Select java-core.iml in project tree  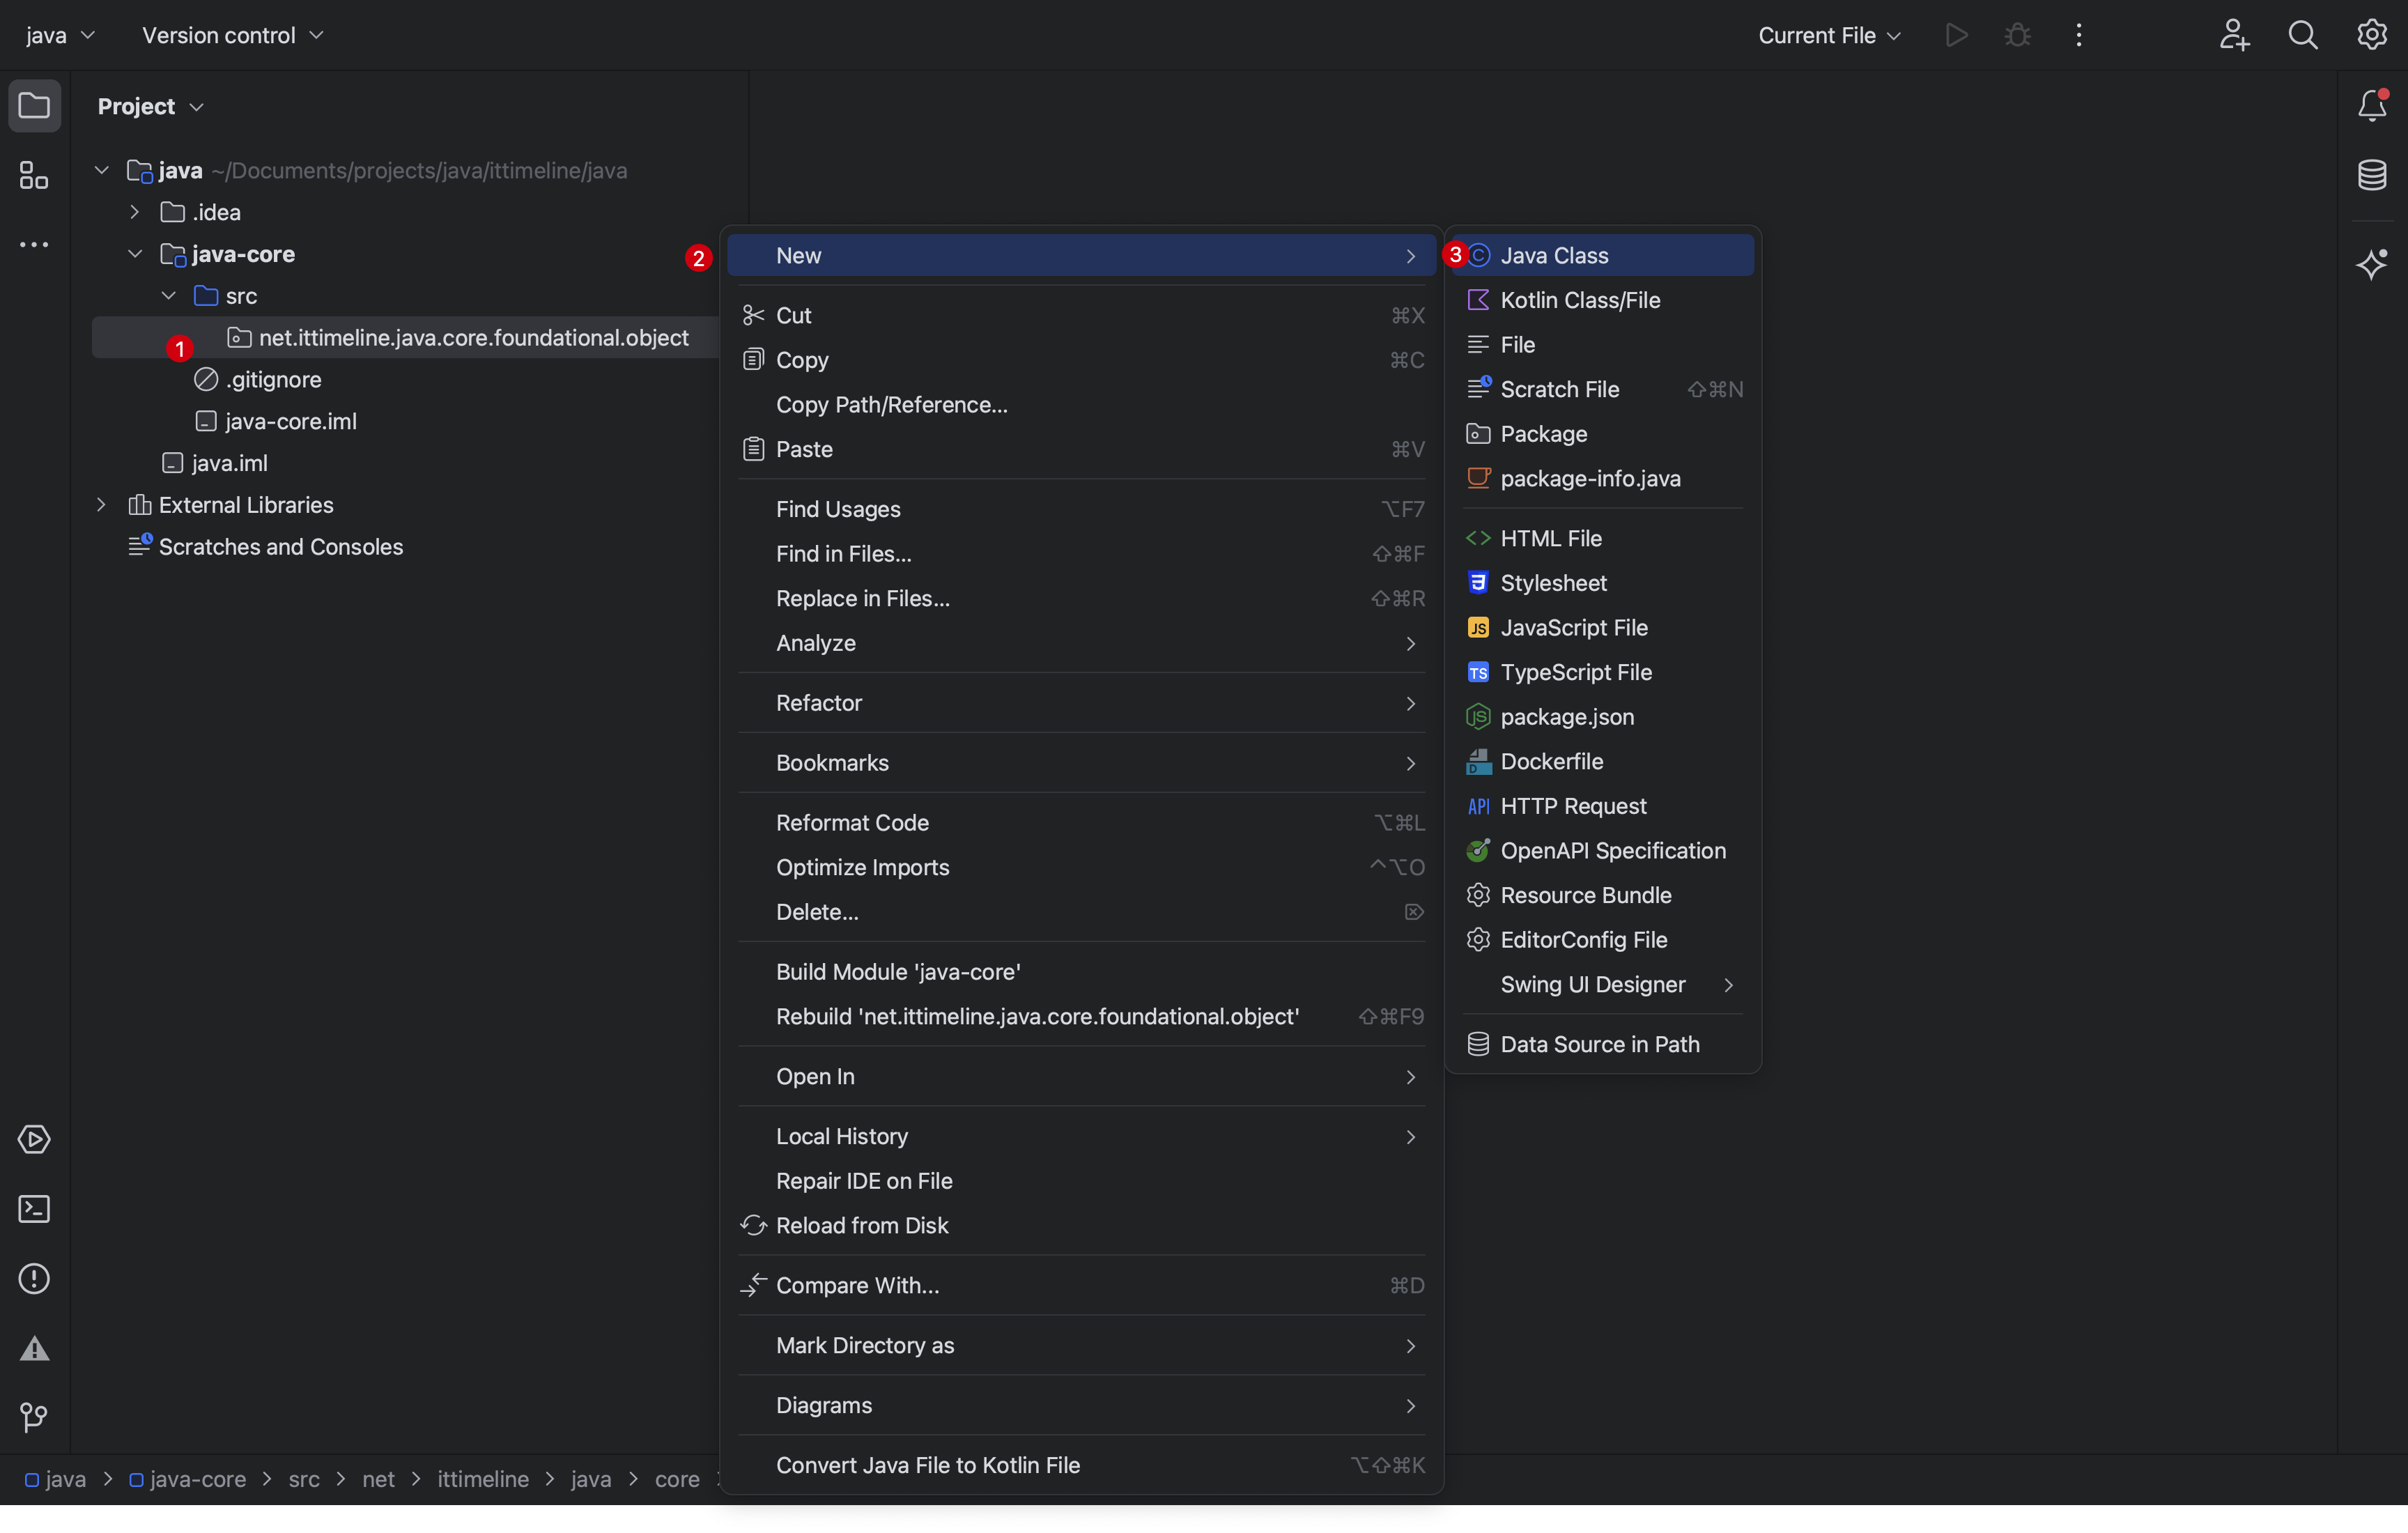point(276,422)
